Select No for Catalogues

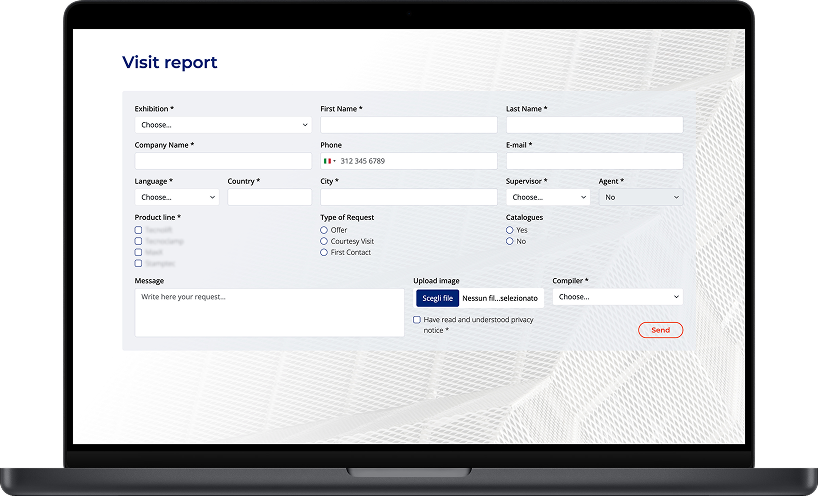pos(510,241)
